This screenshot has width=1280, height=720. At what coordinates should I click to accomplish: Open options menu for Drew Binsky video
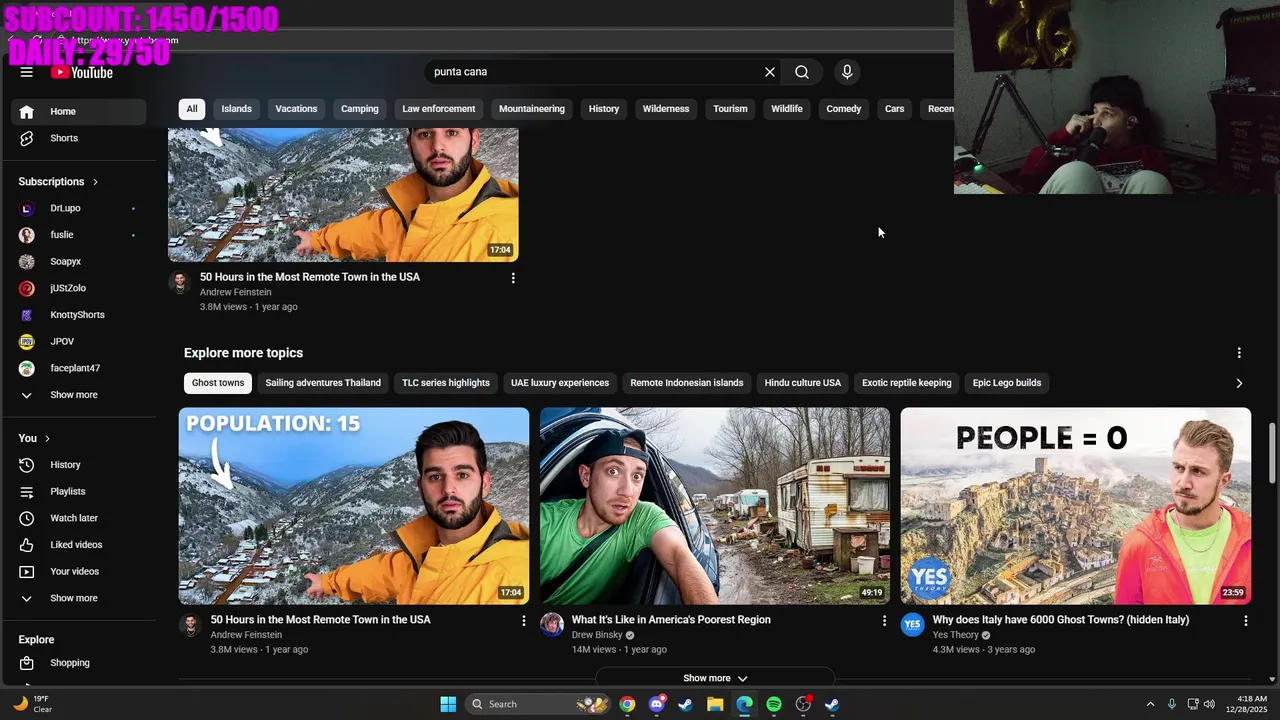pyautogui.click(x=884, y=621)
